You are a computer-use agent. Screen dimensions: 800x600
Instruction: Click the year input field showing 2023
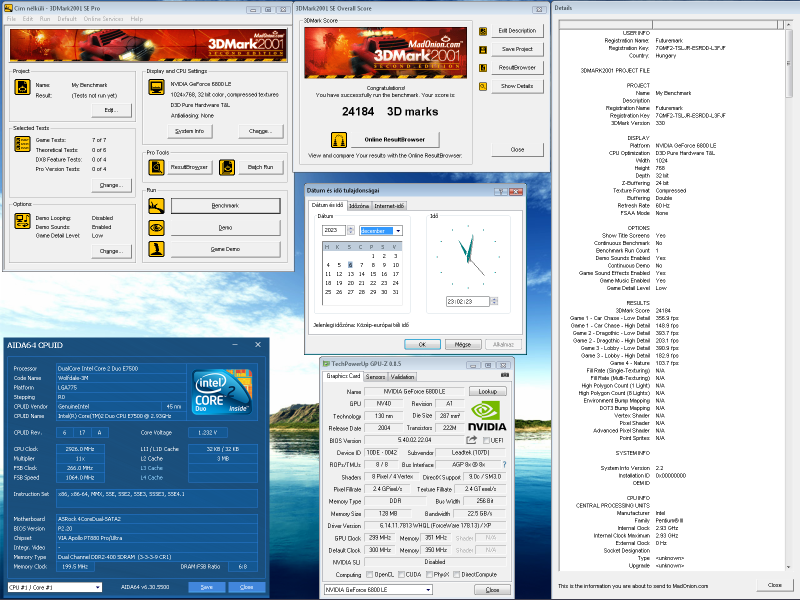tap(334, 231)
